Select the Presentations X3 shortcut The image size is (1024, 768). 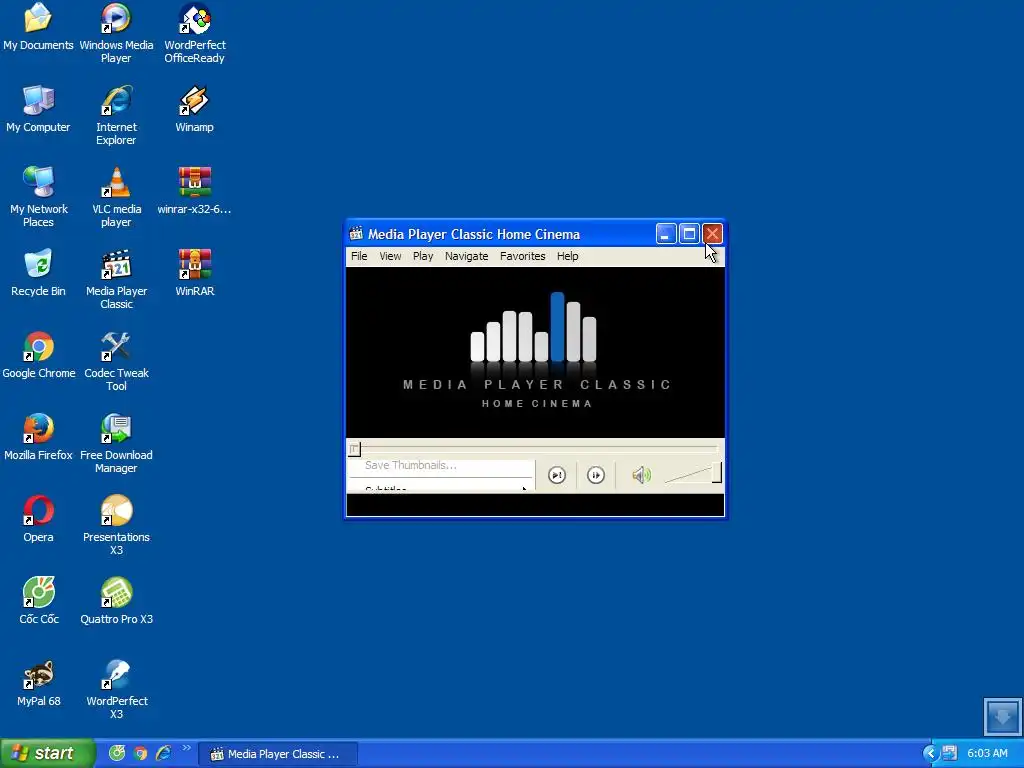click(116, 525)
